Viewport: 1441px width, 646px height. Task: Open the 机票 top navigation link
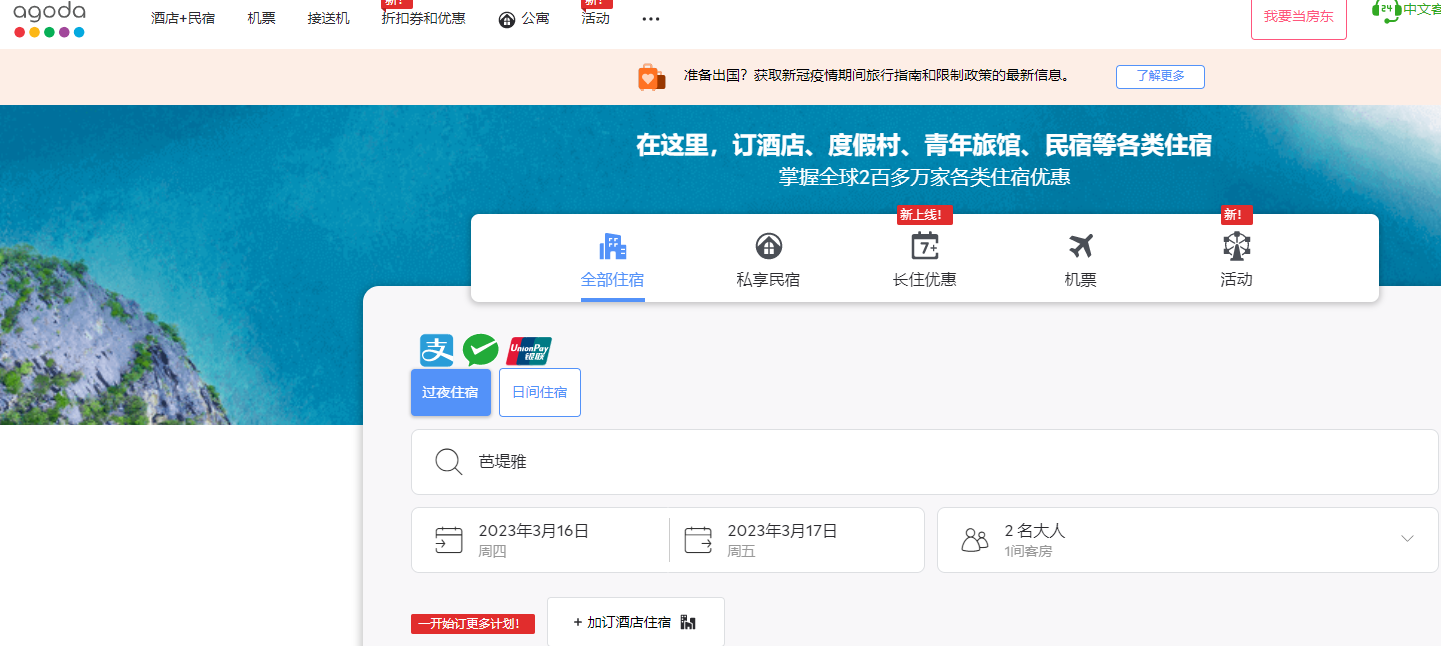(262, 18)
